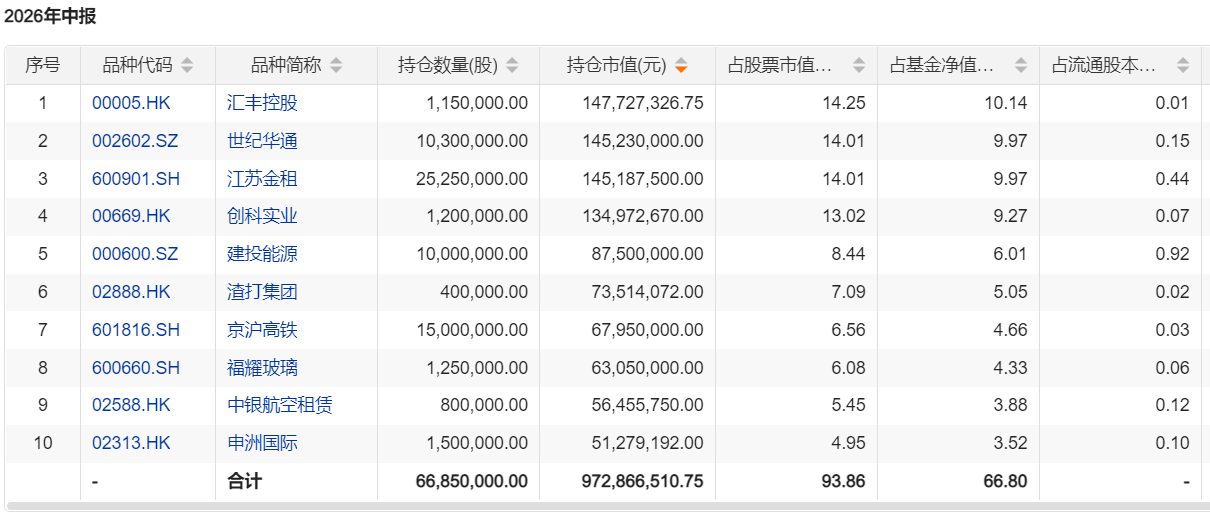The height and width of the screenshot is (518, 1210).
Task: Select the 合计 total row
Action: 603,481
